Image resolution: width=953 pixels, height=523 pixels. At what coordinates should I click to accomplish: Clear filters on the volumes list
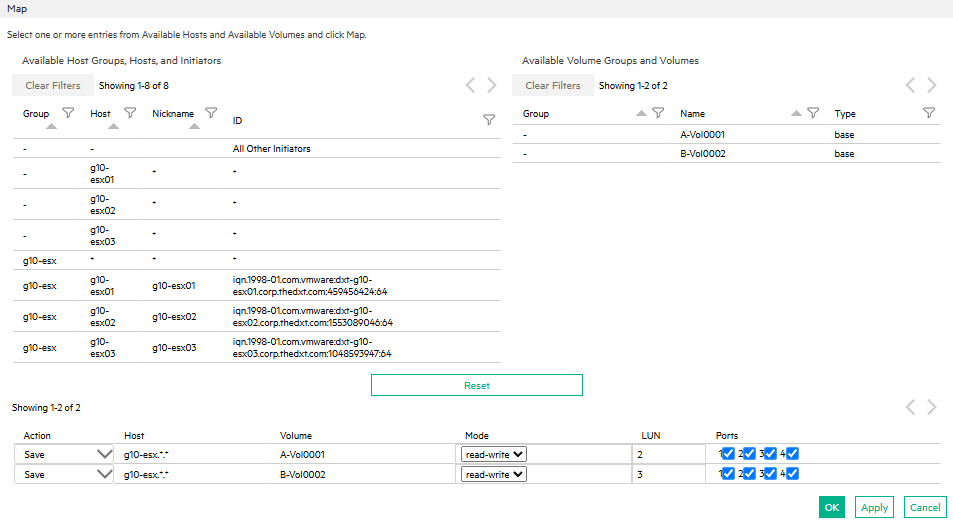tap(553, 86)
